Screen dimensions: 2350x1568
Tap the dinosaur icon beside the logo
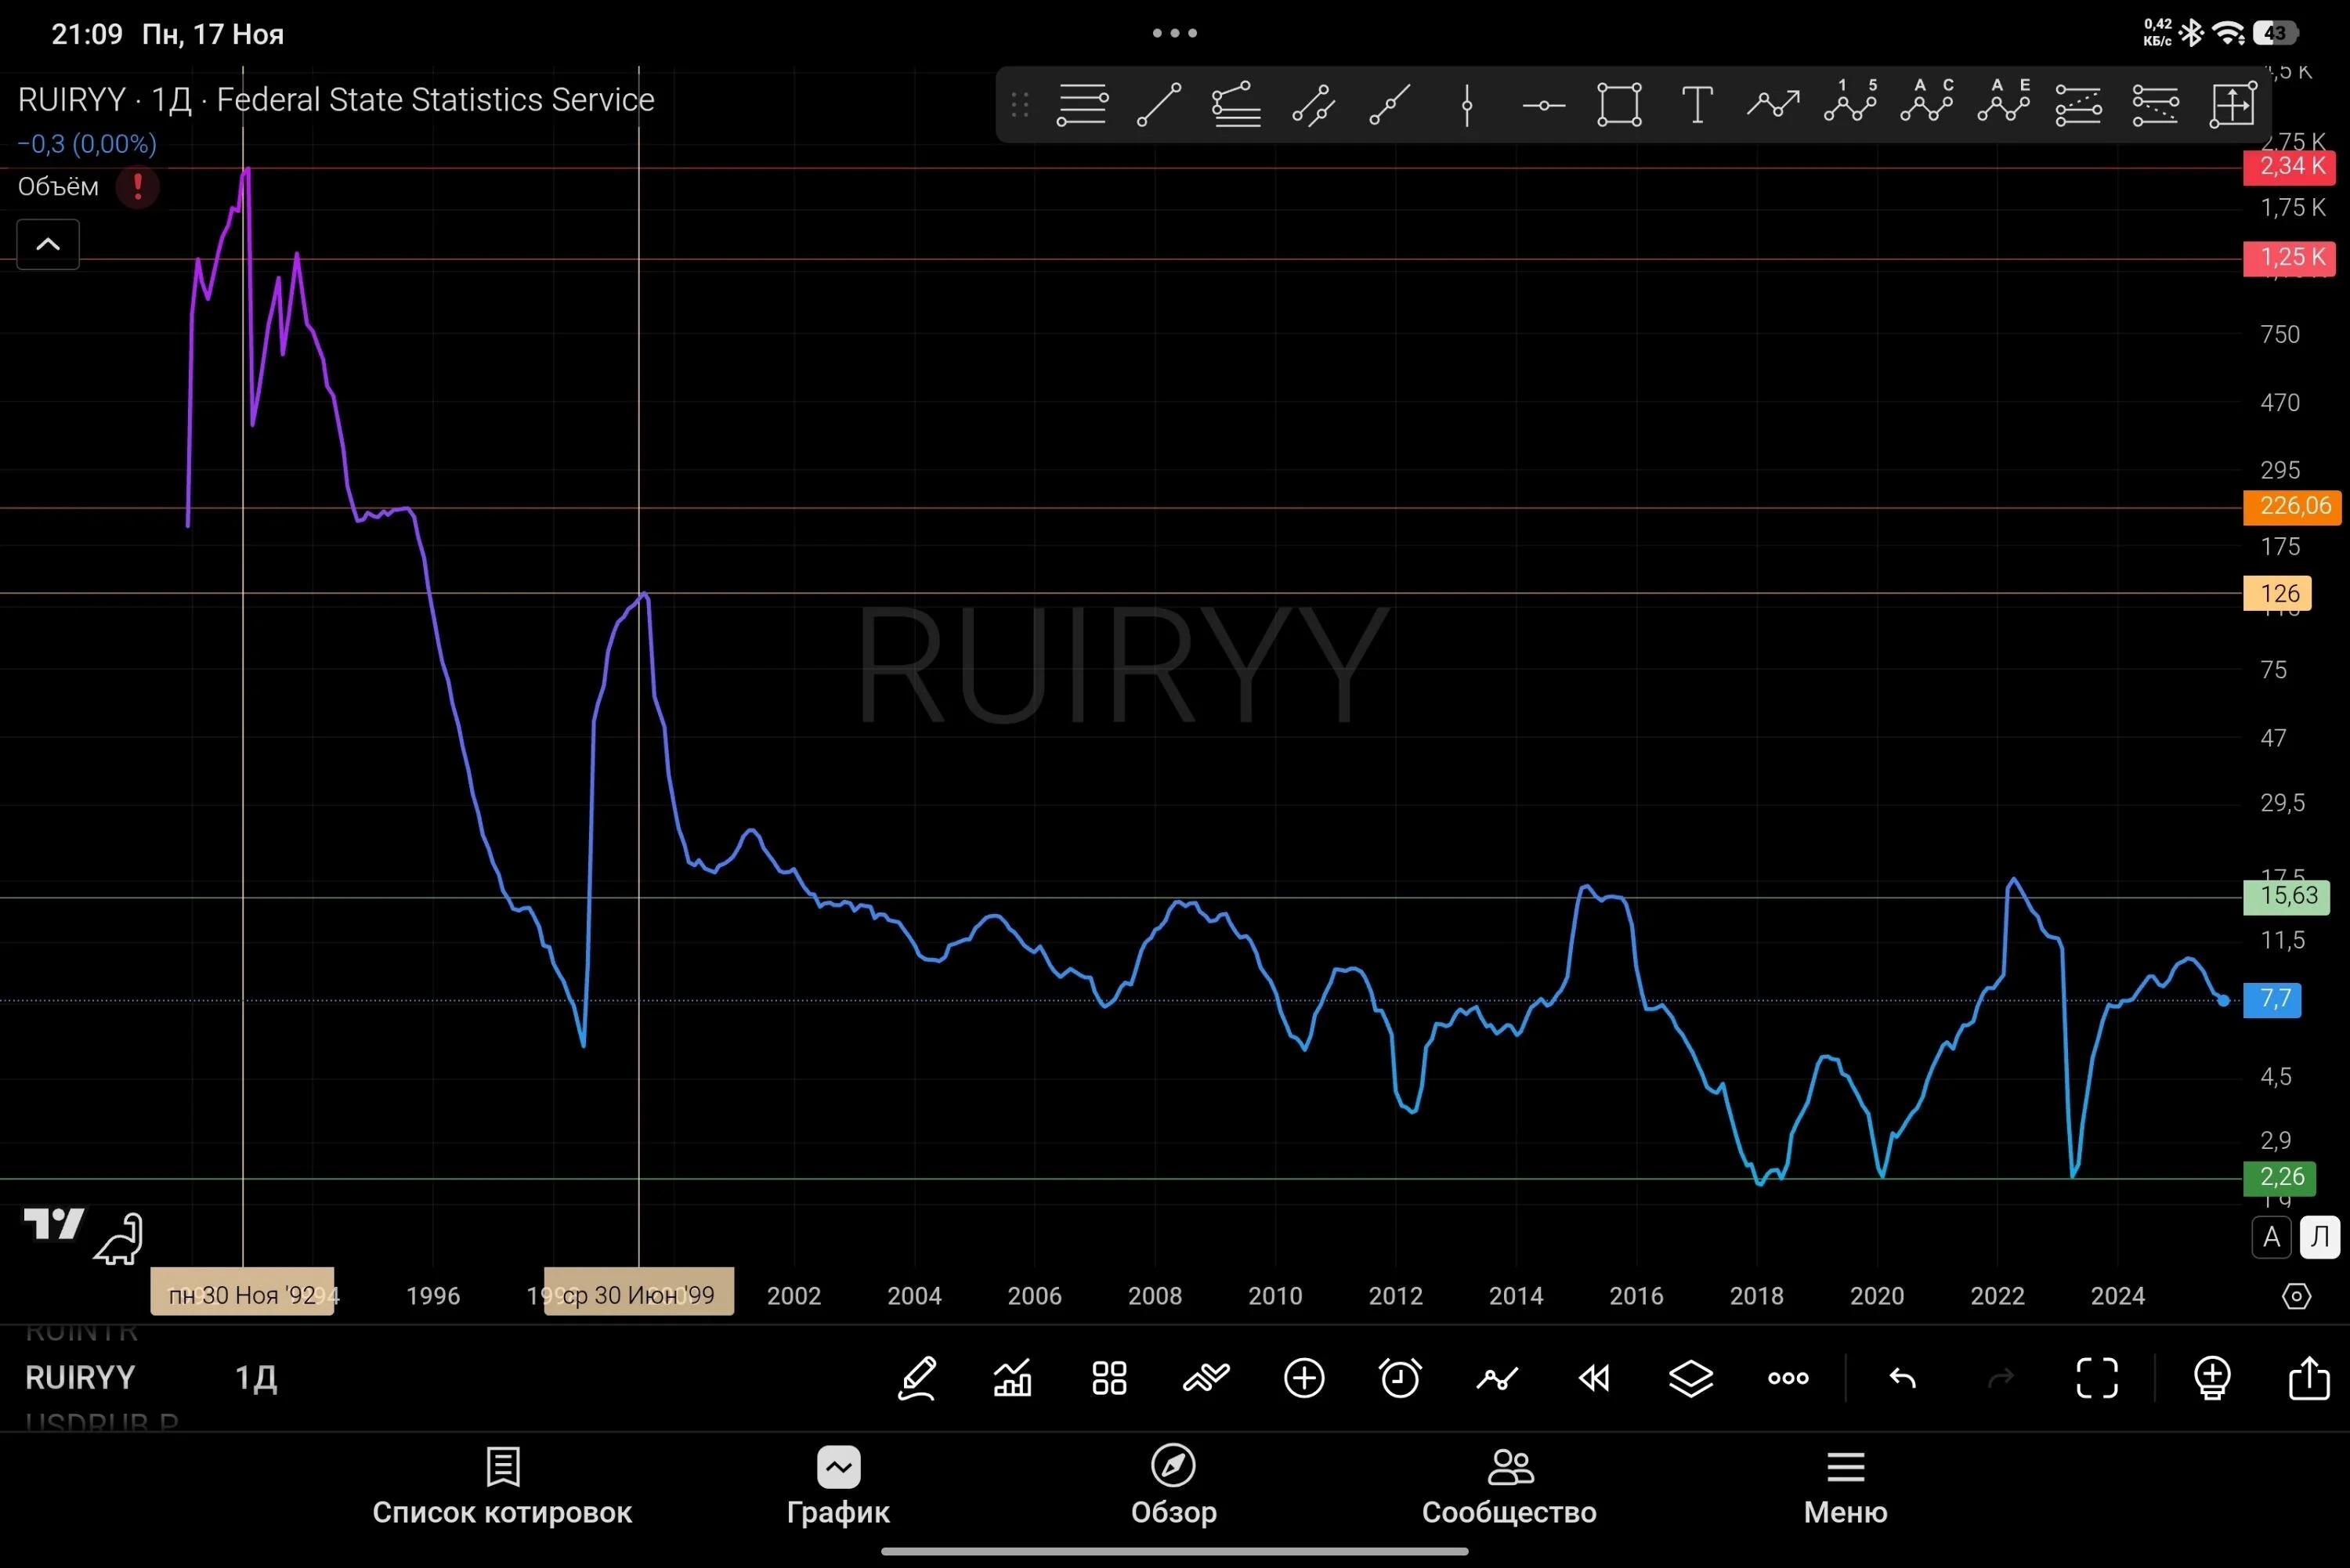tap(119, 1238)
